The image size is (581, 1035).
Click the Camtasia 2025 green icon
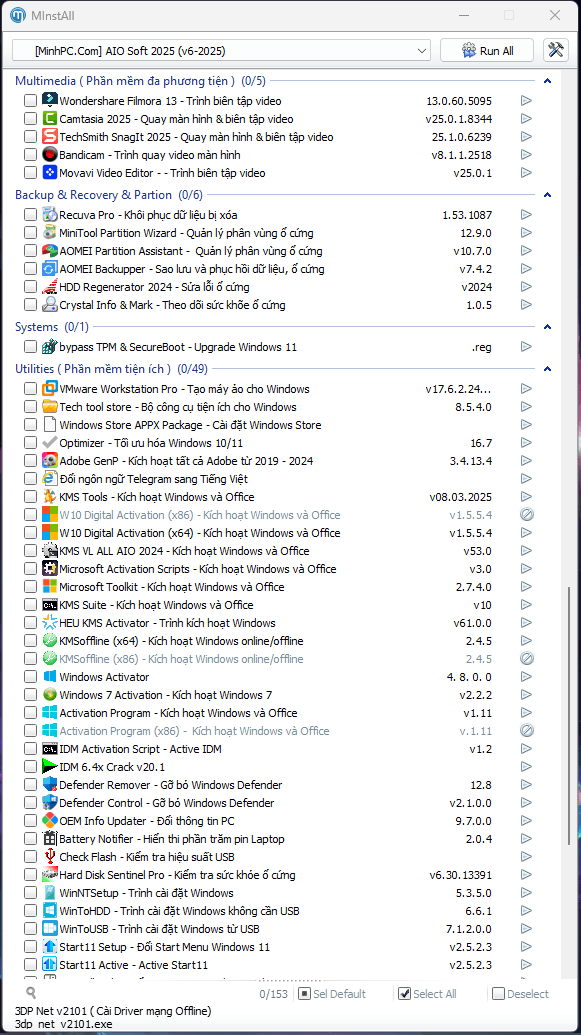pos(50,119)
